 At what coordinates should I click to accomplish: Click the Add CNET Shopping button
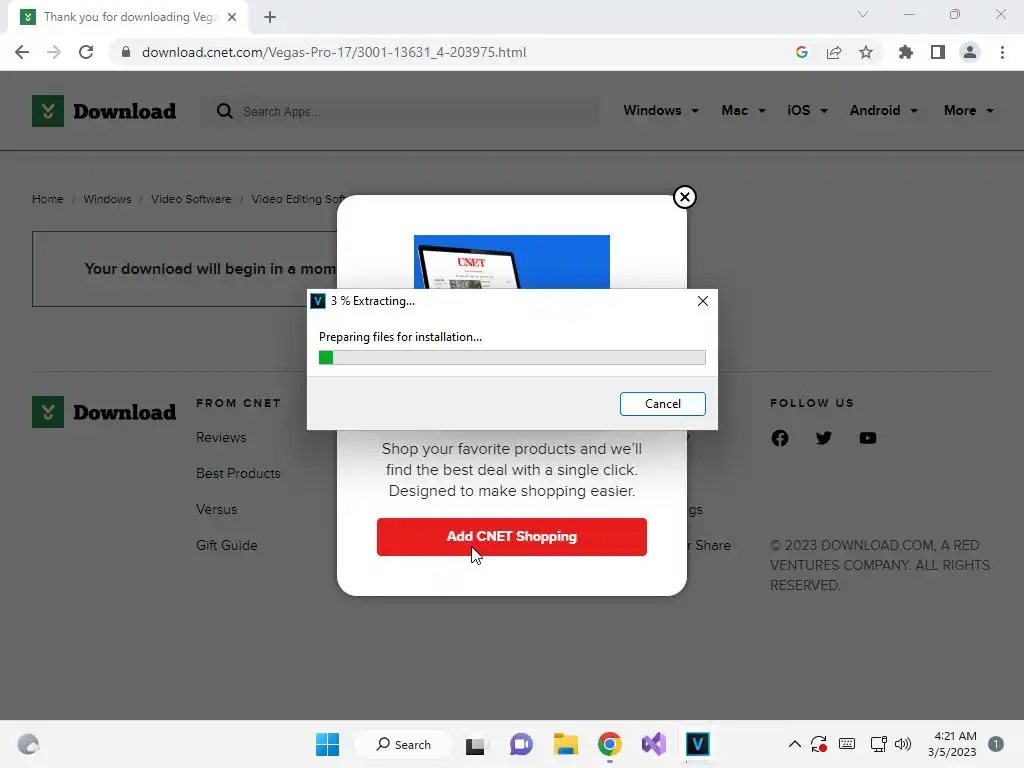[x=511, y=537]
